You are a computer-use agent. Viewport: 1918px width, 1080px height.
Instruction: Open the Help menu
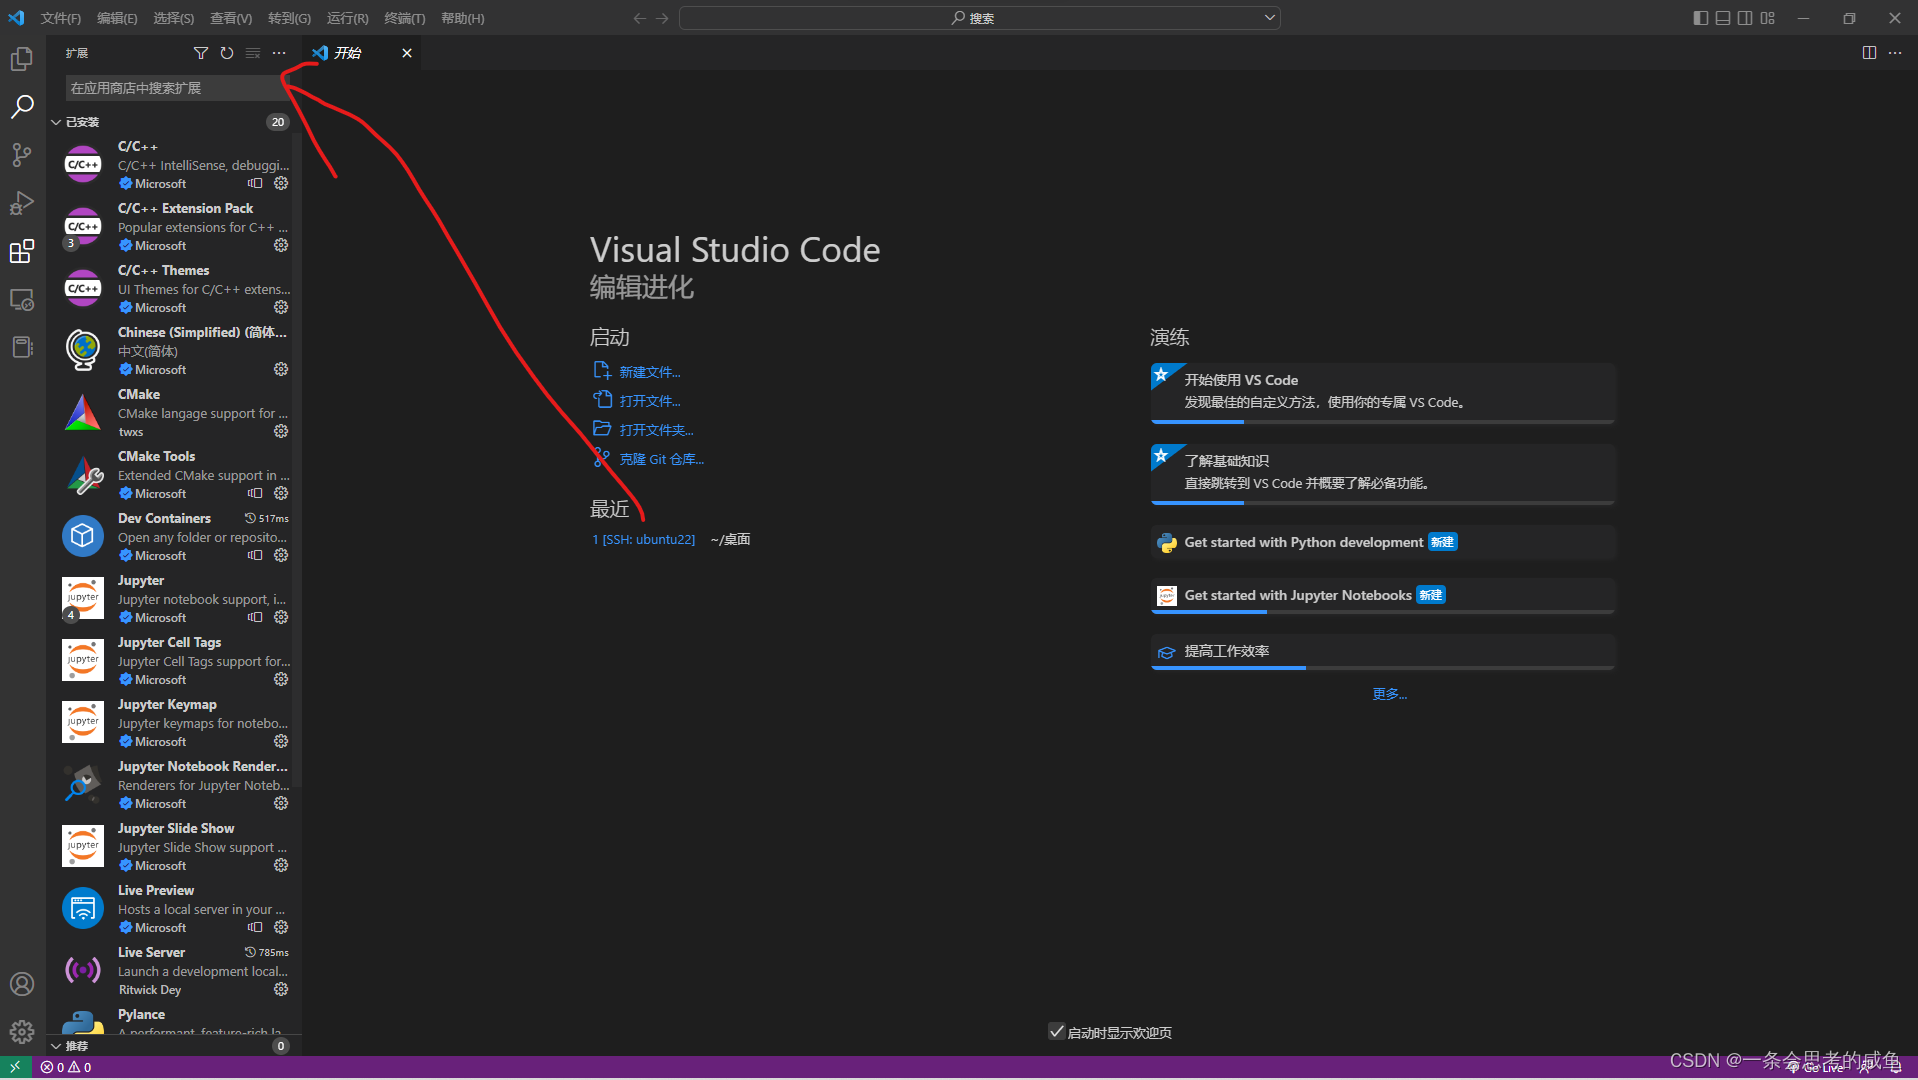pyautogui.click(x=463, y=18)
